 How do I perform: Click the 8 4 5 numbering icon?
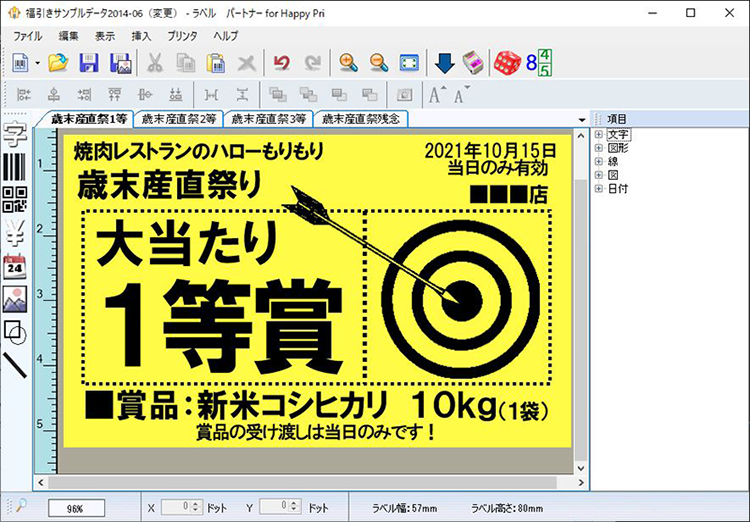(539, 62)
